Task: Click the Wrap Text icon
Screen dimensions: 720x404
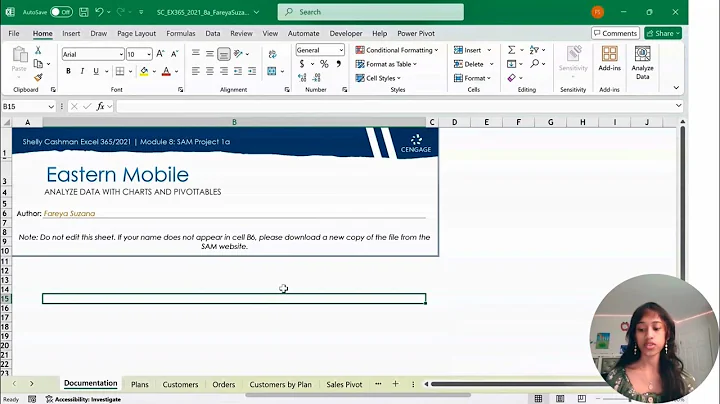Action: coord(272,54)
